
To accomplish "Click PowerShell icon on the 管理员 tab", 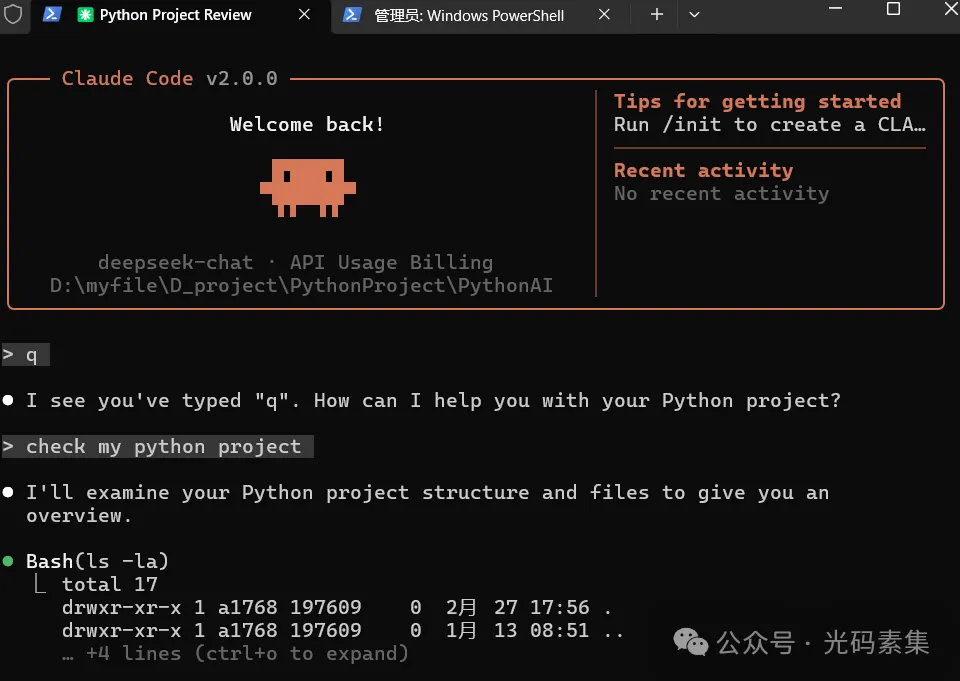I will pos(352,15).
